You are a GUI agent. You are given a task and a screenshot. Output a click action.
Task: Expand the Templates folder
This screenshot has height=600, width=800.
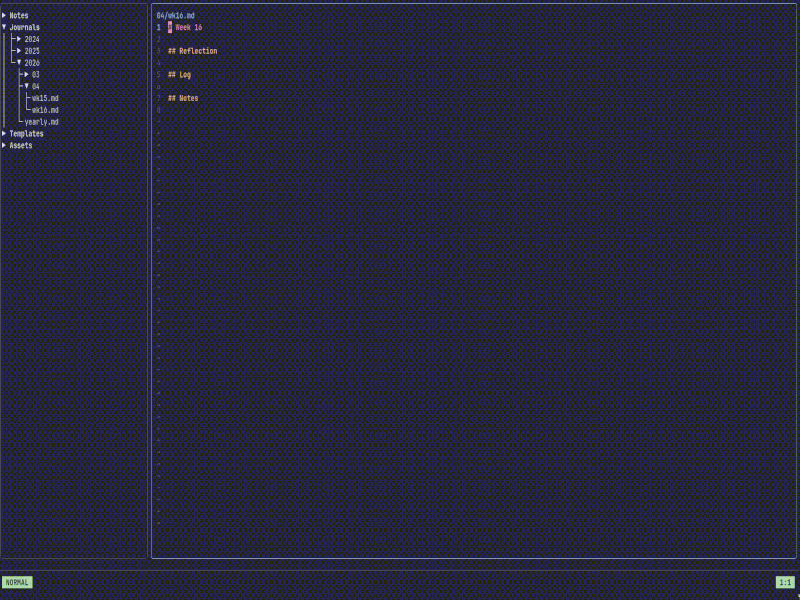tap(4, 133)
